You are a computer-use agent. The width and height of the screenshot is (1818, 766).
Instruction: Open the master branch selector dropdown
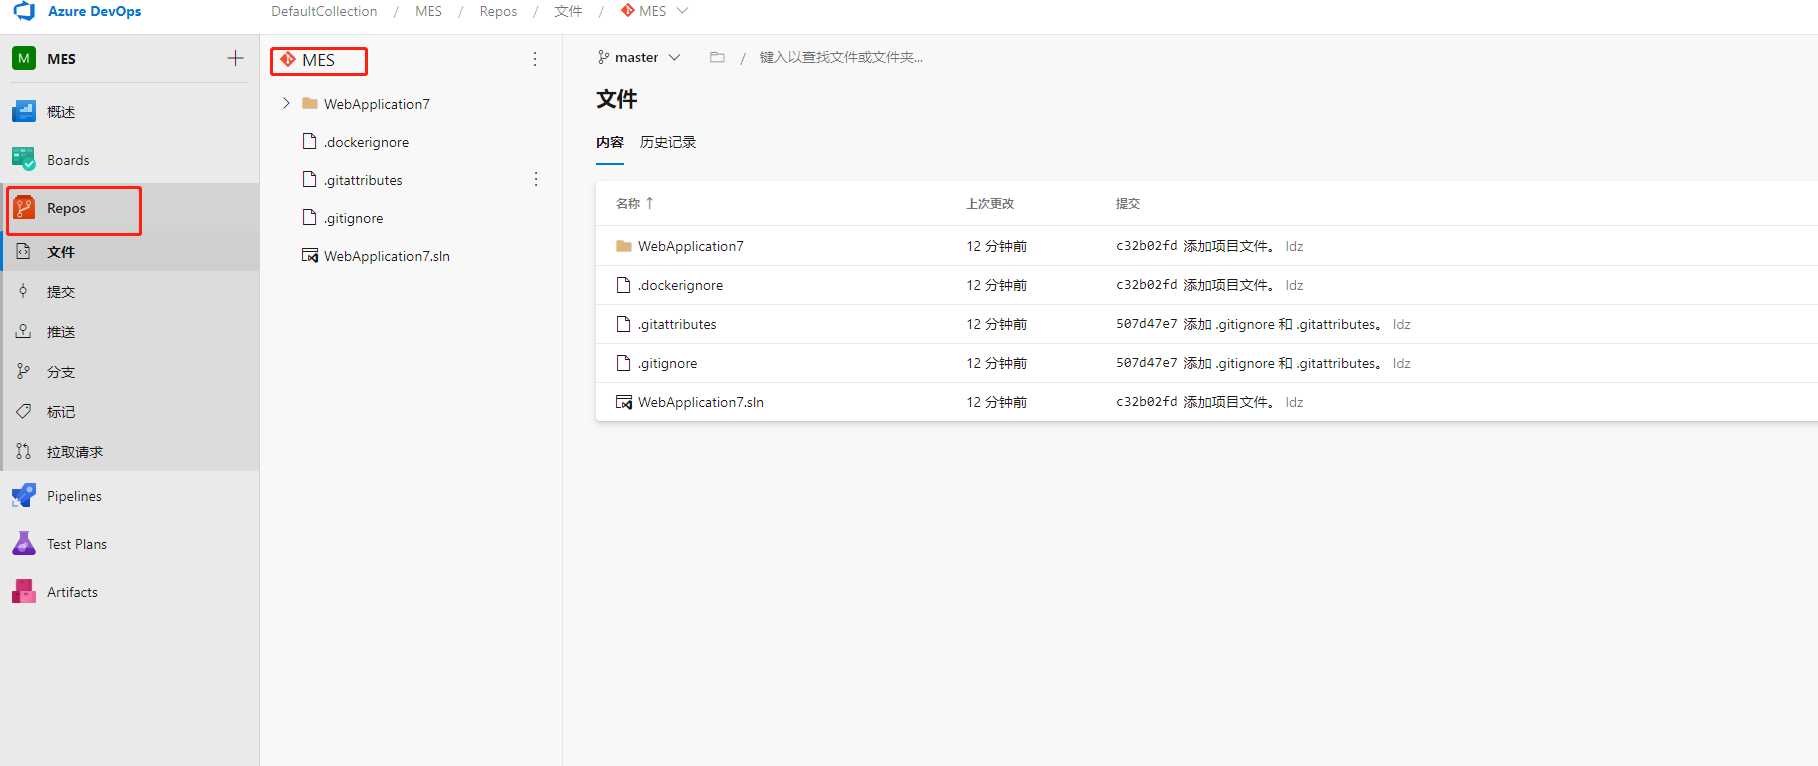tap(639, 58)
